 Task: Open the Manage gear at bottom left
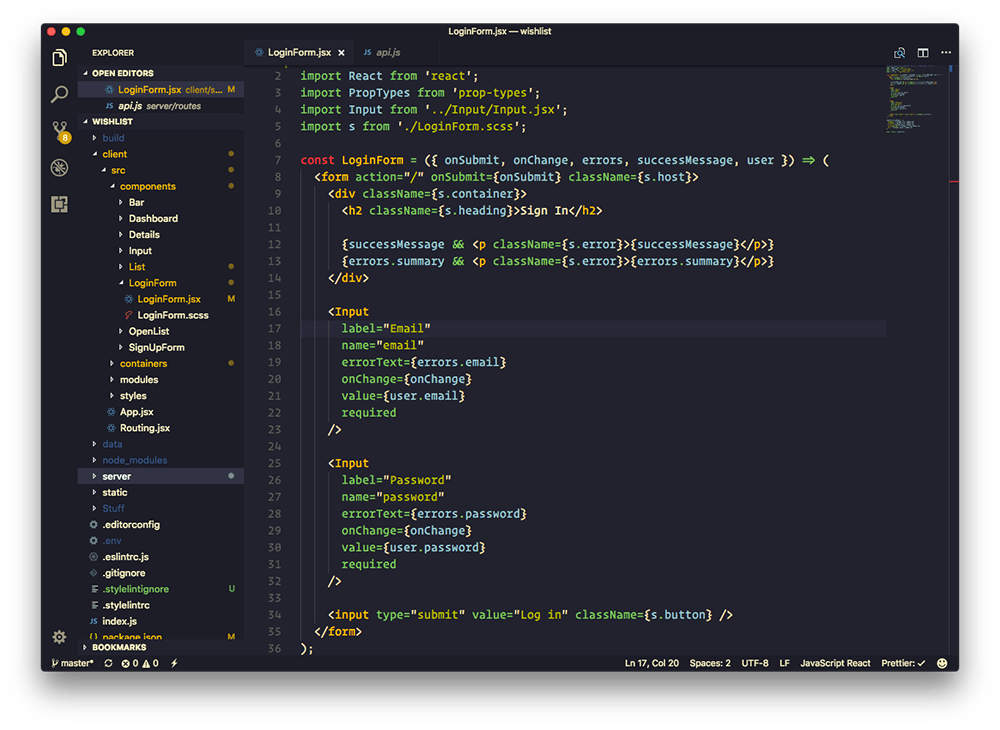click(x=59, y=636)
